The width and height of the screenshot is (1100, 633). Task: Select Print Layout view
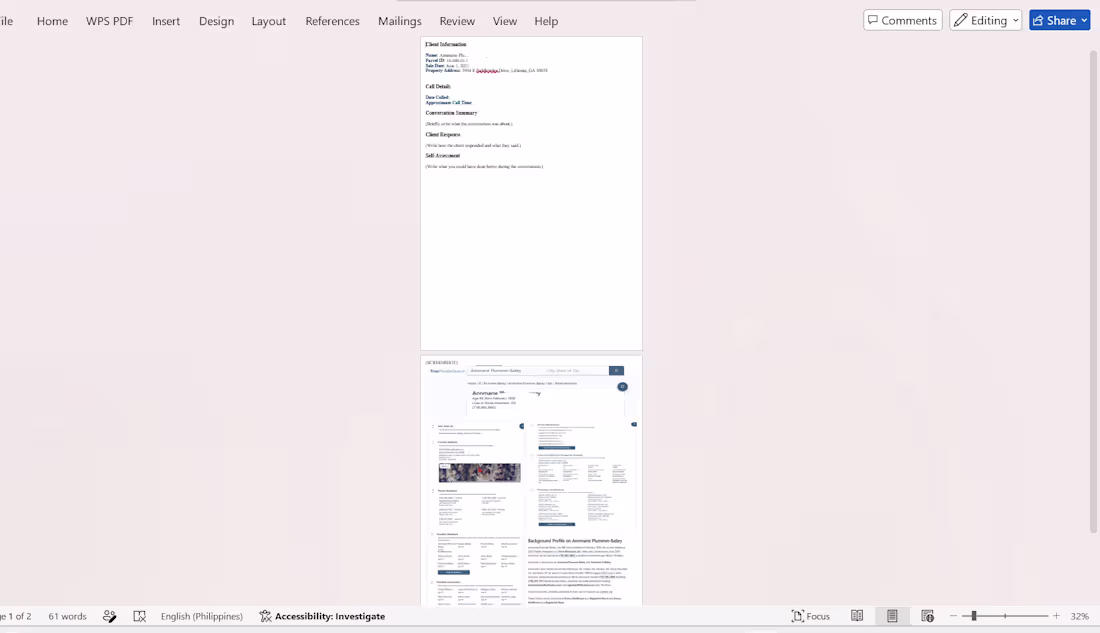[892, 616]
